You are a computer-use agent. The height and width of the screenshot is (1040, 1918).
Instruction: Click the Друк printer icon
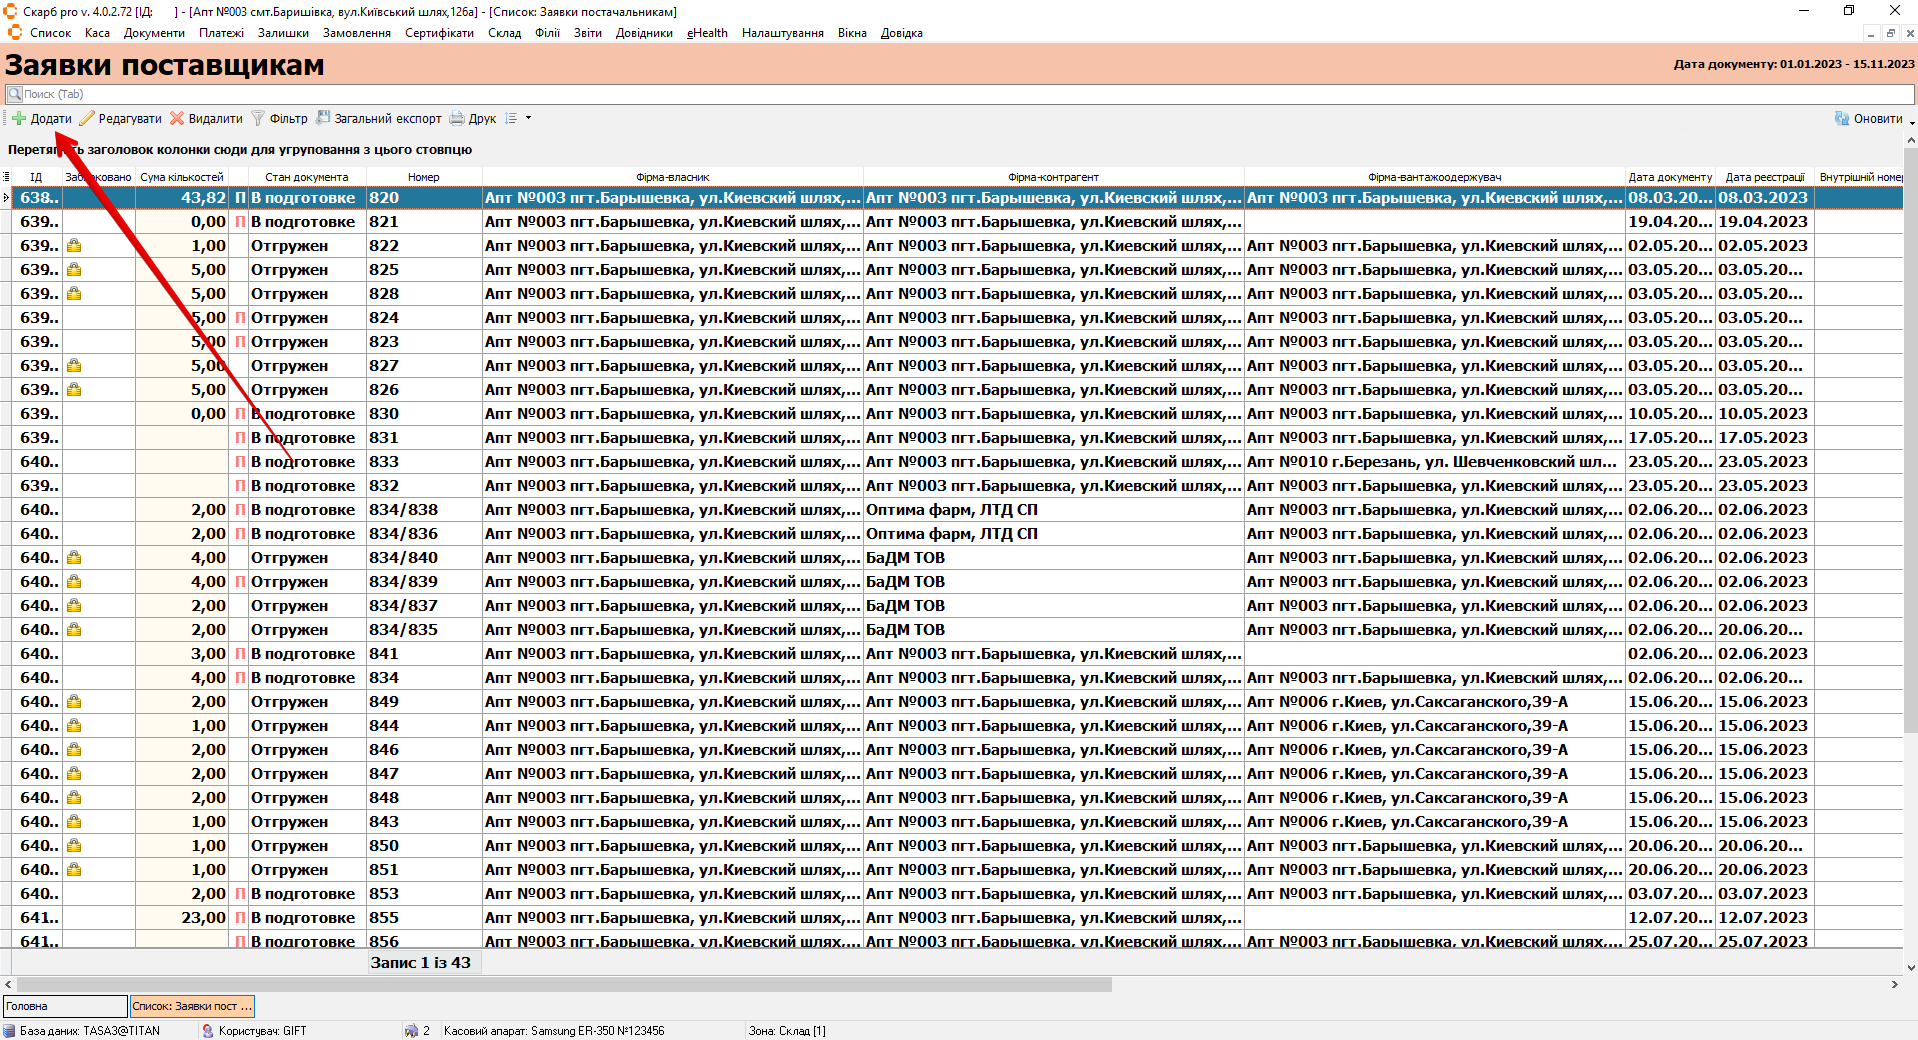(457, 118)
